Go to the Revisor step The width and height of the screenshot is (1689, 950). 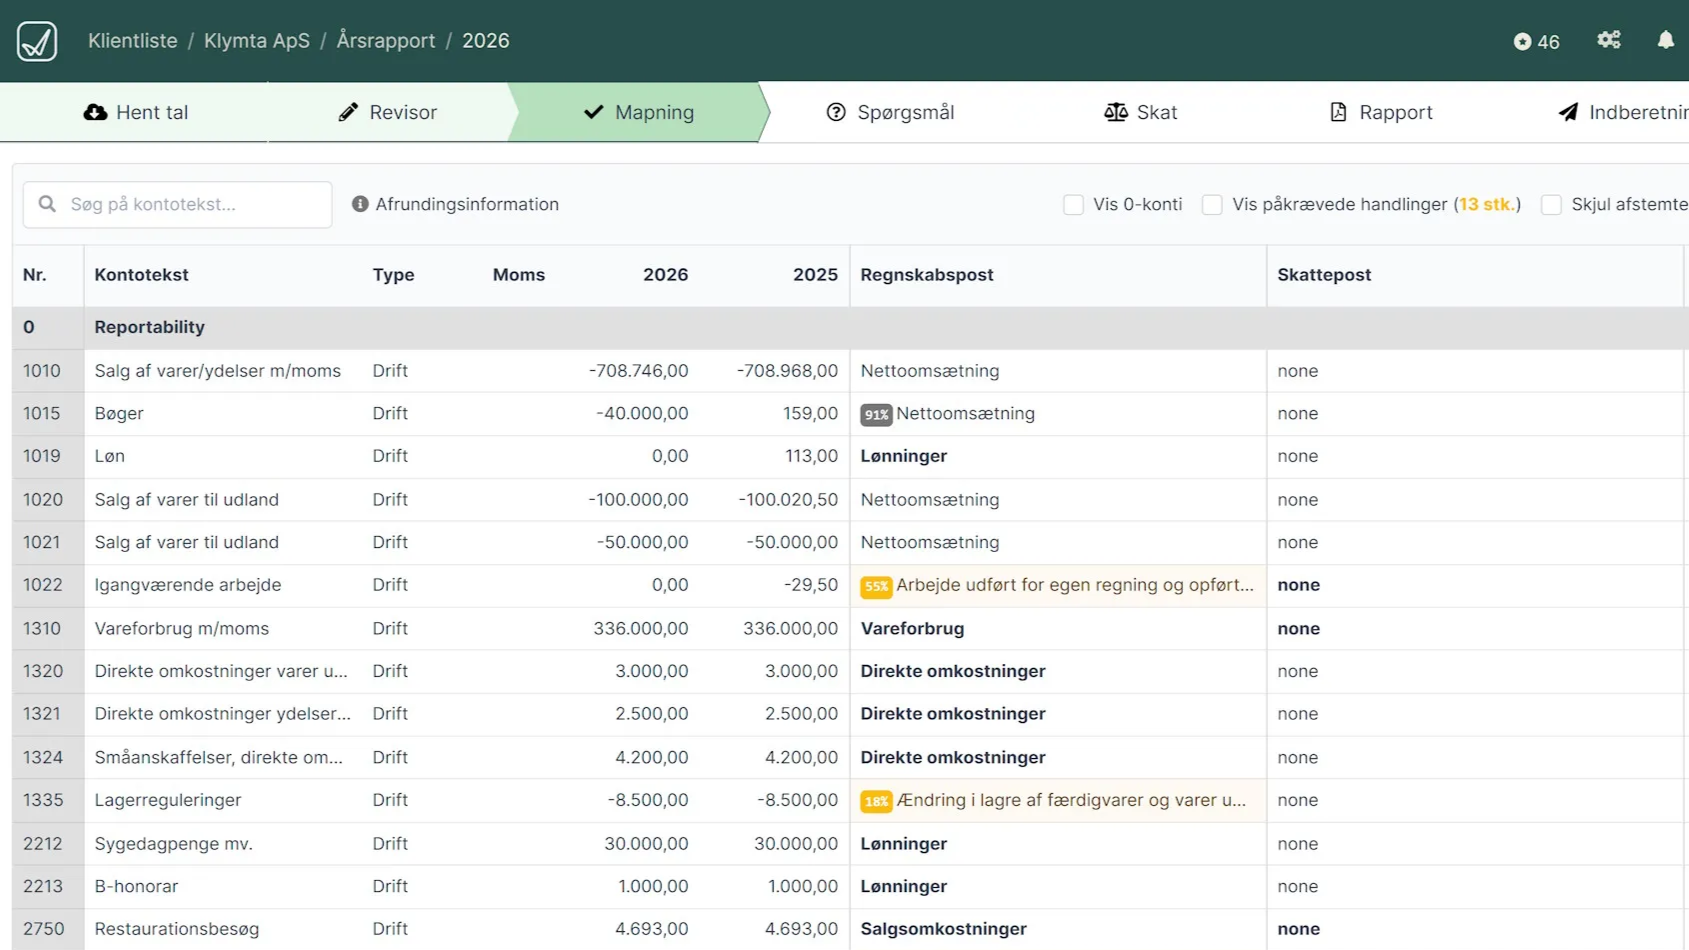coord(388,112)
